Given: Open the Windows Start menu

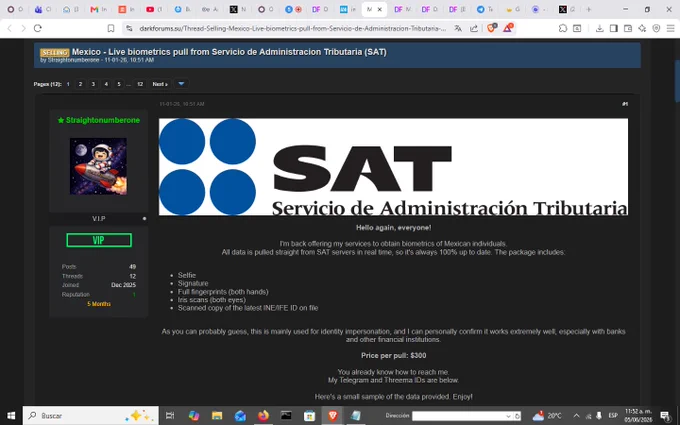Looking at the screenshot, I should pyautogui.click(x=11, y=415).
